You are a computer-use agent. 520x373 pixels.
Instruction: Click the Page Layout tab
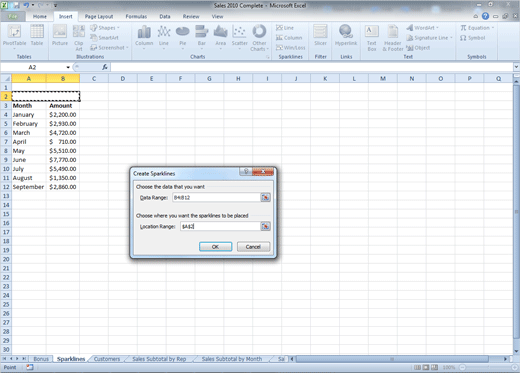pos(99,16)
